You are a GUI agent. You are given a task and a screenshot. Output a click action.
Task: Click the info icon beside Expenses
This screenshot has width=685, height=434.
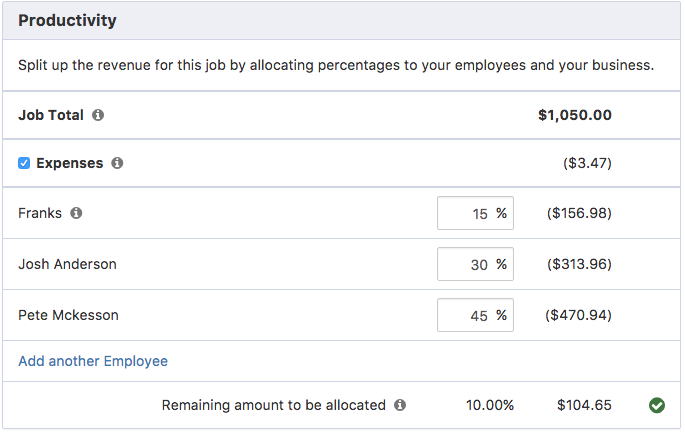click(117, 163)
